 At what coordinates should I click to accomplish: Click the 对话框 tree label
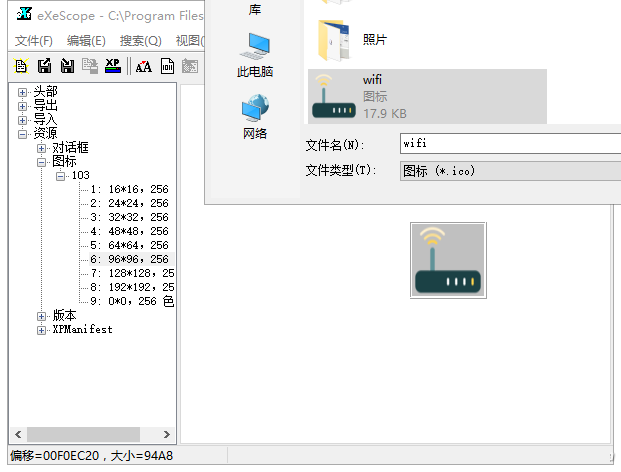point(70,147)
